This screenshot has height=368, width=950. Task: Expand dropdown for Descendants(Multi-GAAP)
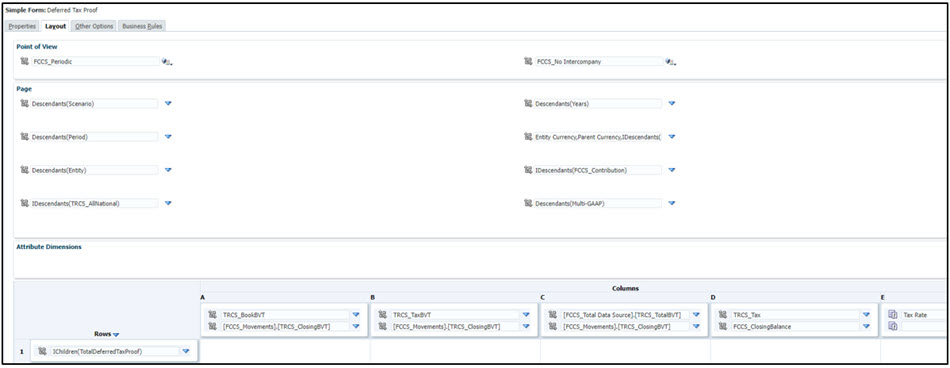[x=672, y=204]
